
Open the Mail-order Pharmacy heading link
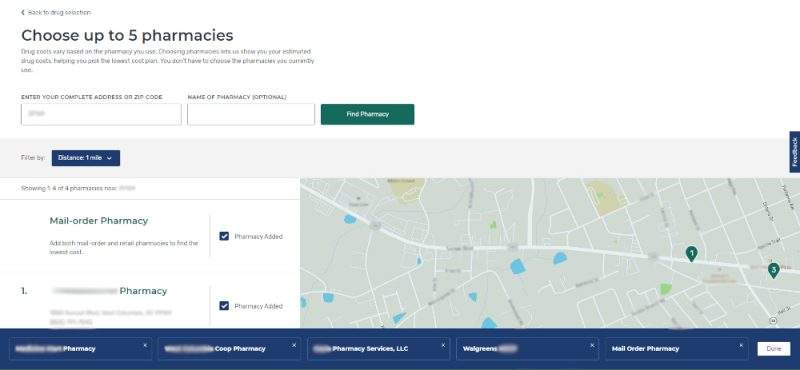[98, 221]
